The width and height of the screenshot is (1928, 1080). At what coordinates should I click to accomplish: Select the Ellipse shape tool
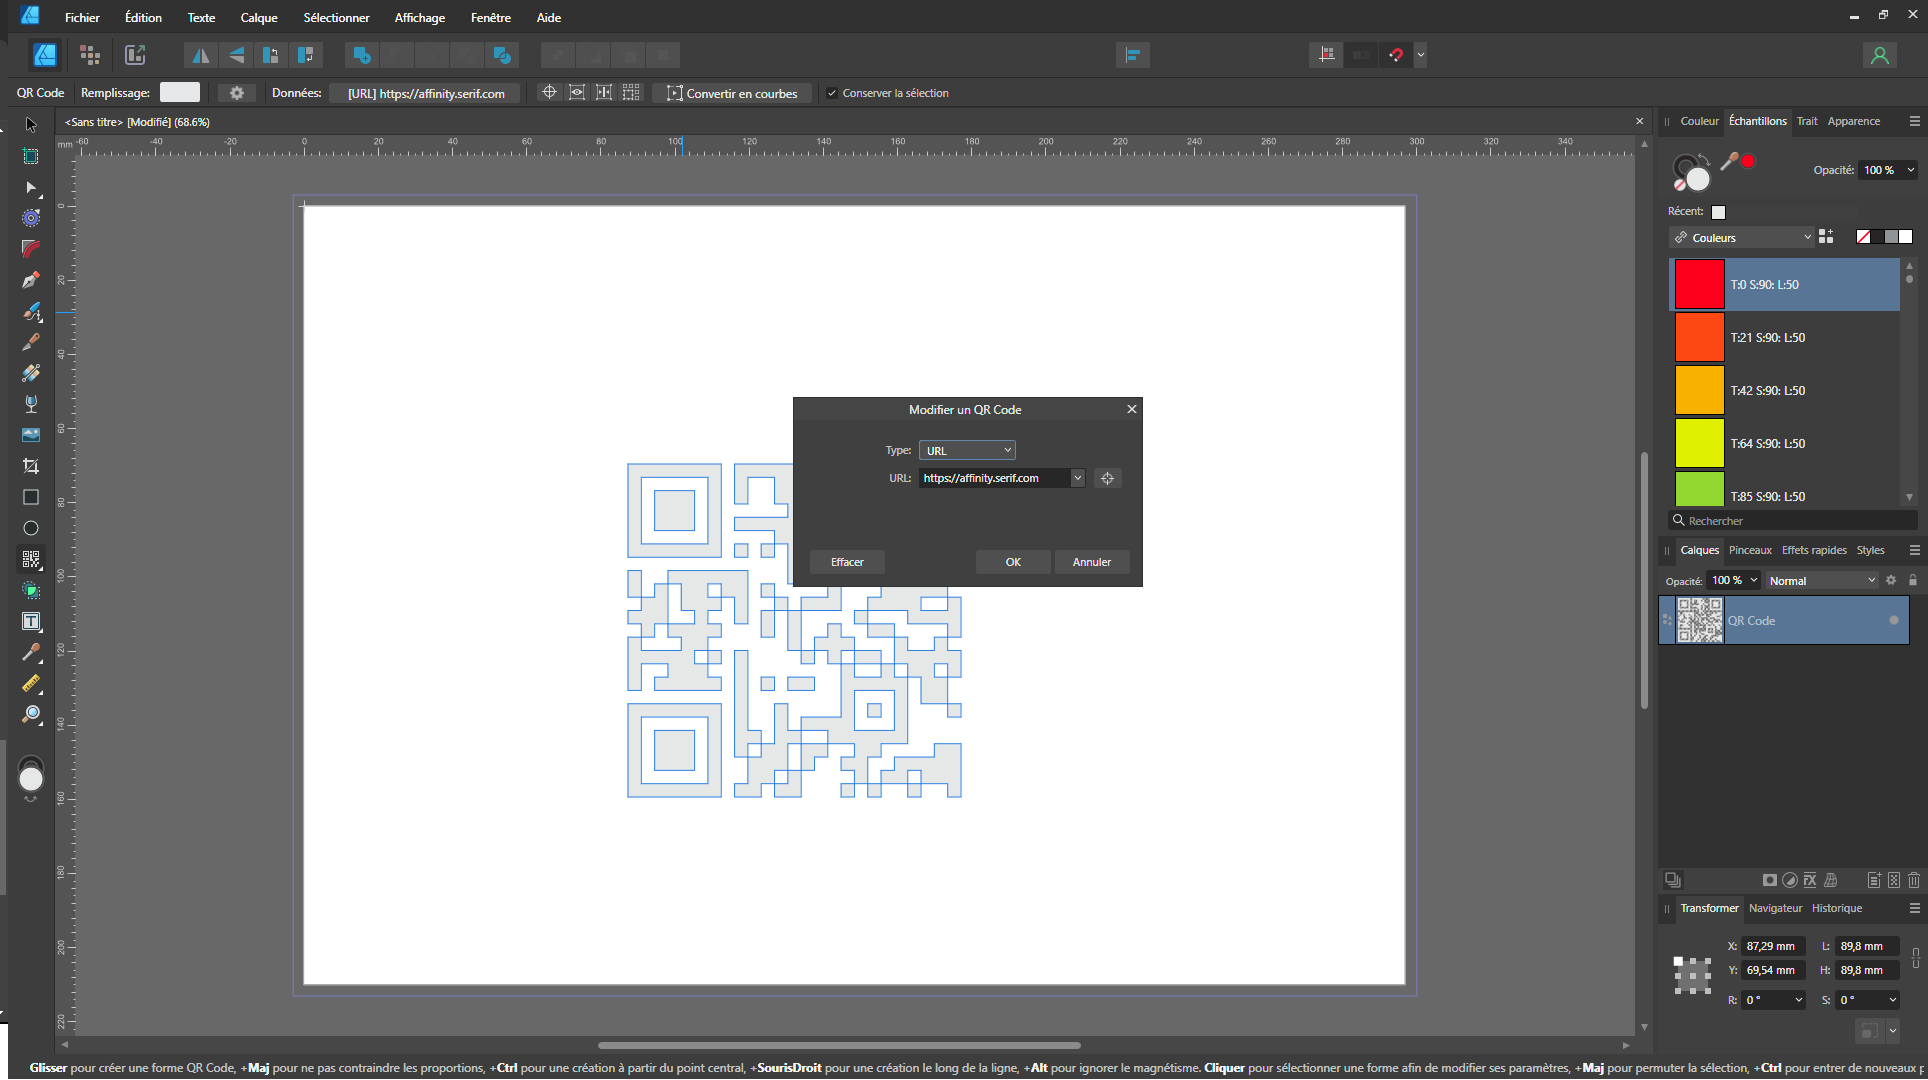point(31,528)
